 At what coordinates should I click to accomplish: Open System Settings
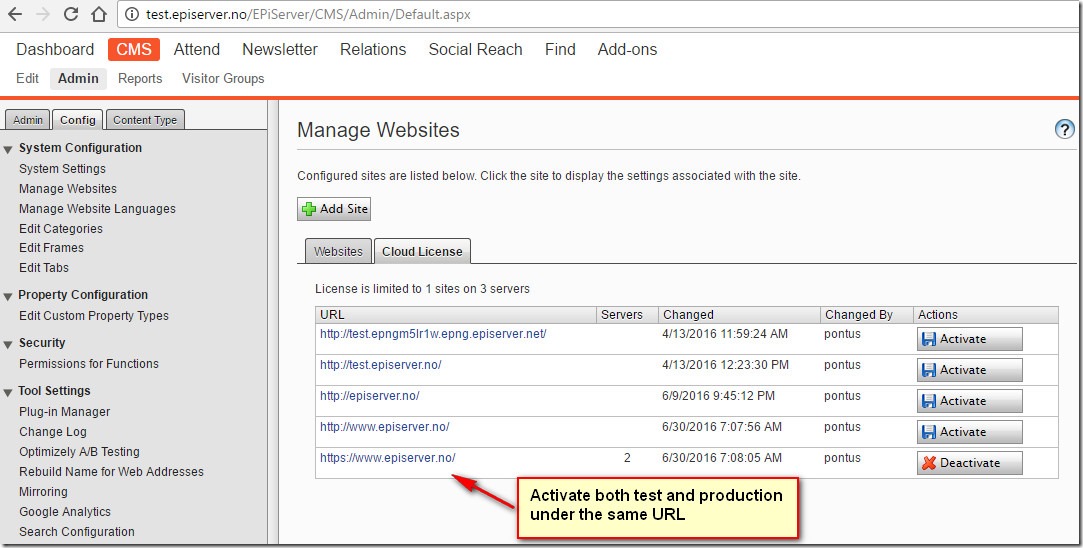[62, 169]
